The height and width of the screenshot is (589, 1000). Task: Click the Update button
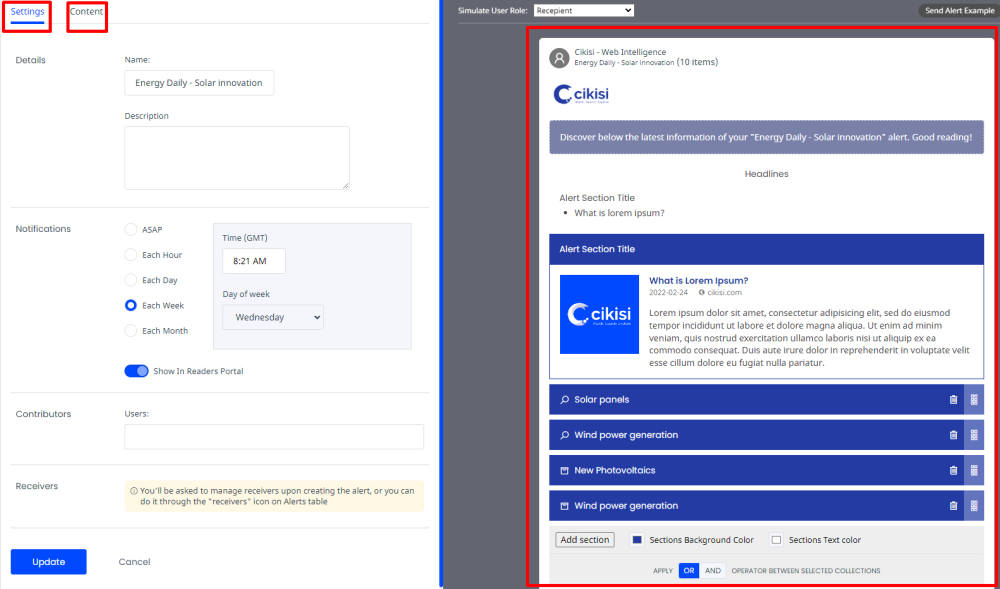point(48,562)
